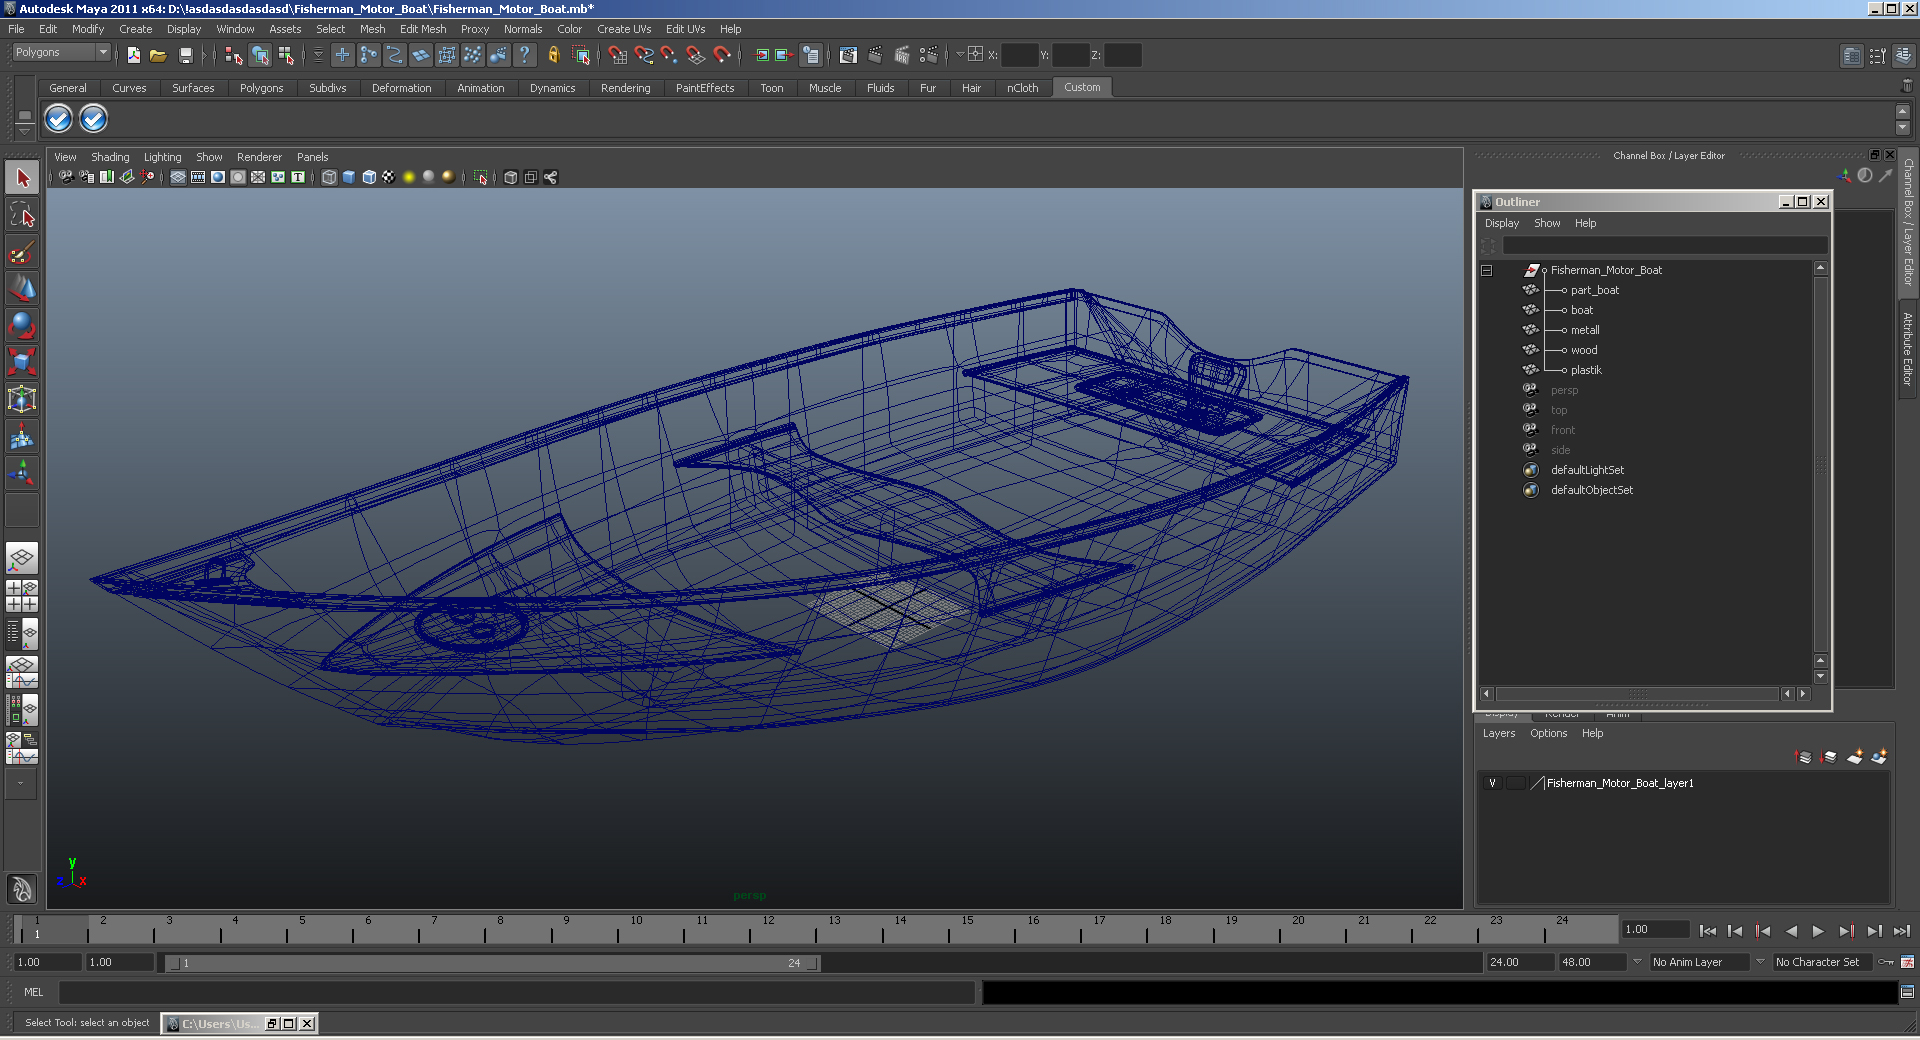
Task: Click the Open Scene folder icon
Action: click(158, 55)
